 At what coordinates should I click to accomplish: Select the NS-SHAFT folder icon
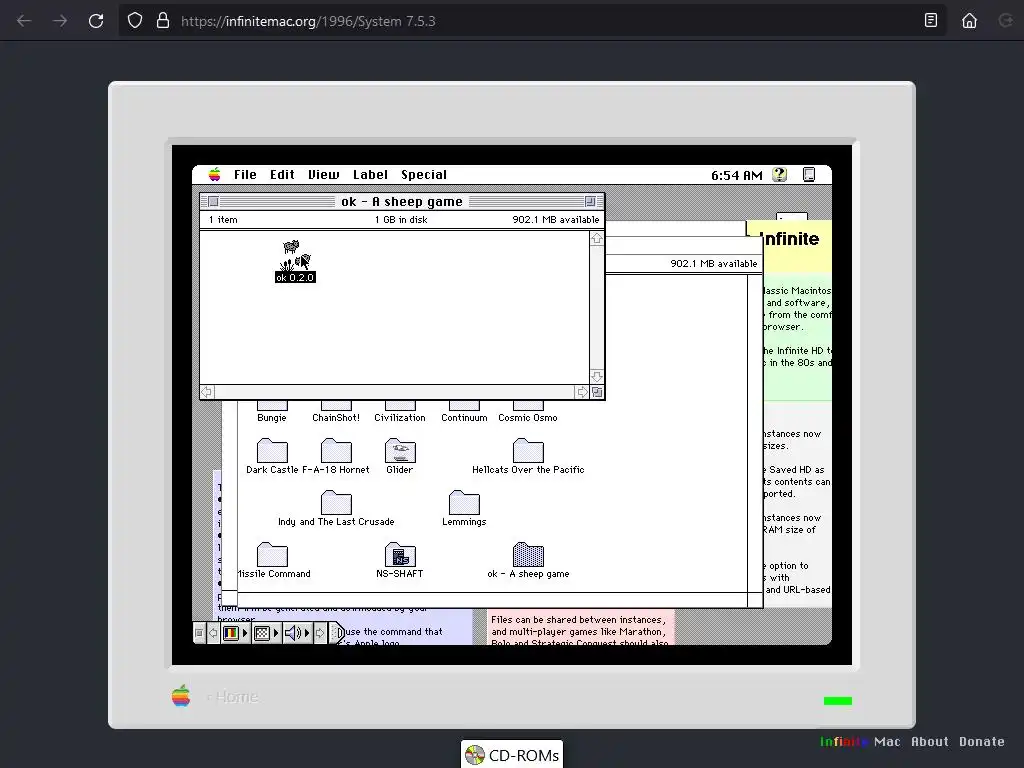[x=400, y=555]
